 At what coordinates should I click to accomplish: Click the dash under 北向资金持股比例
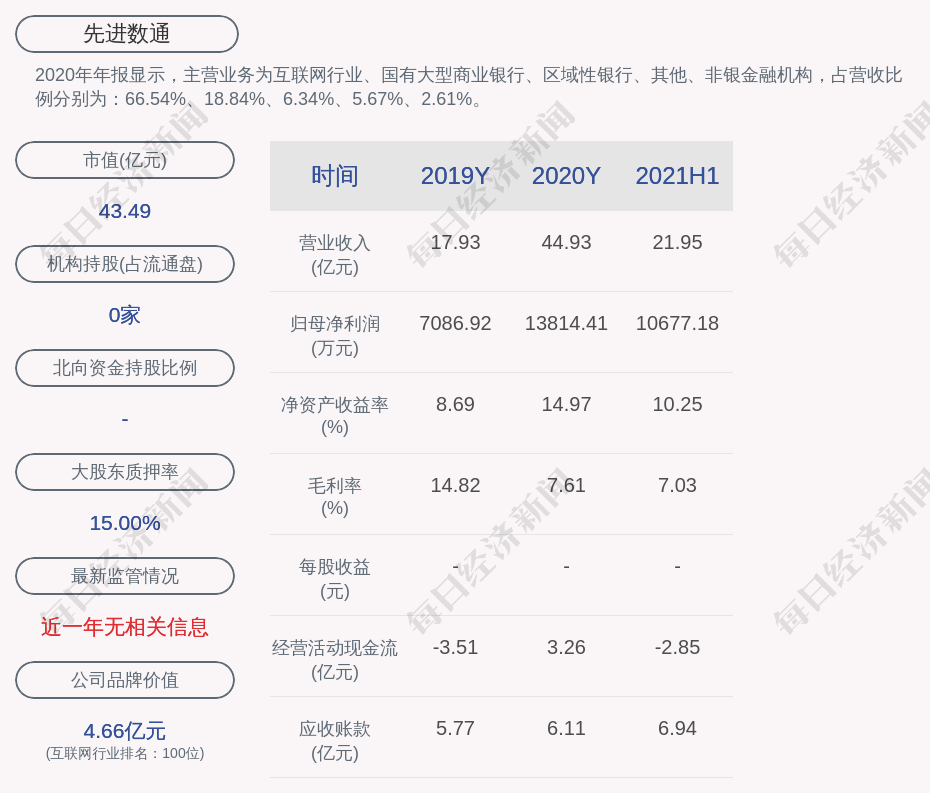(x=125, y=419)
